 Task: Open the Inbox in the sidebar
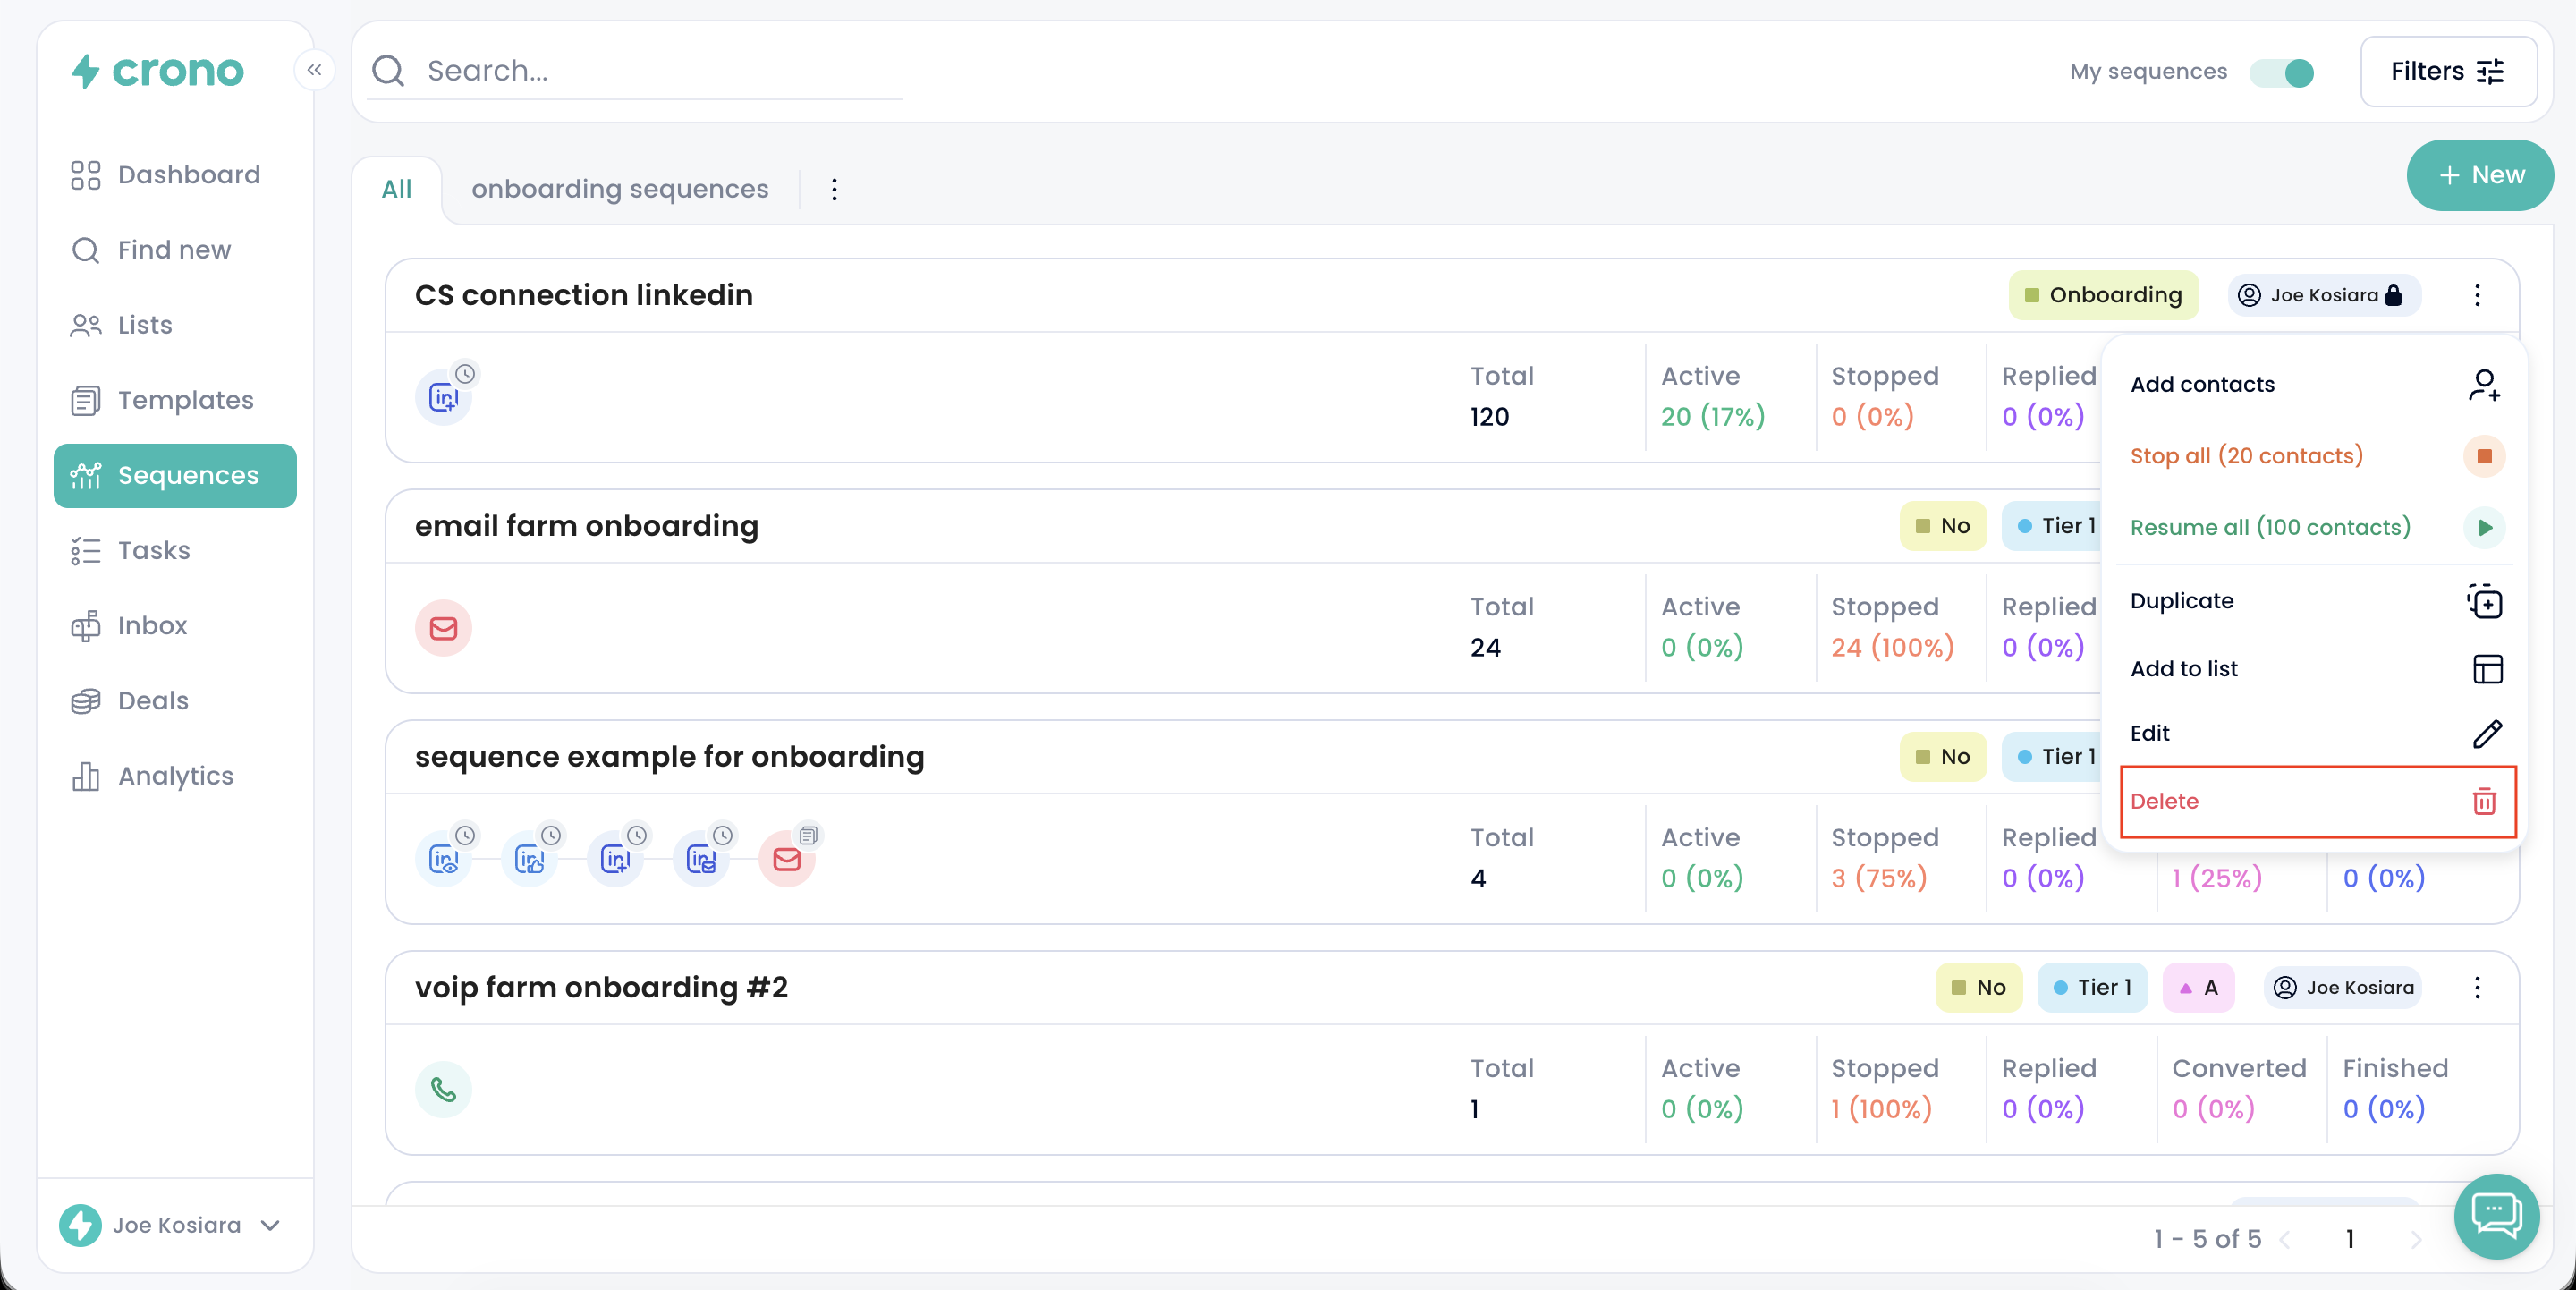152,625
